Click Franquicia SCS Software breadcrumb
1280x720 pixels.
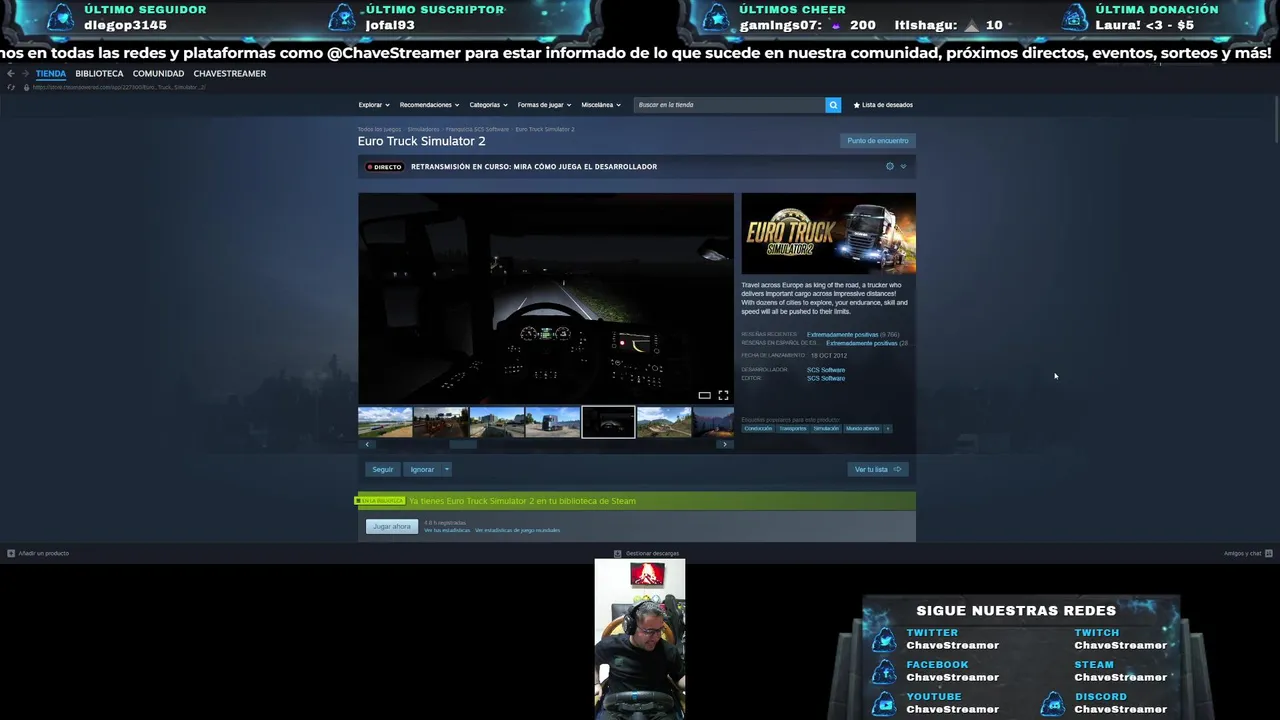[x=477, y=129]
